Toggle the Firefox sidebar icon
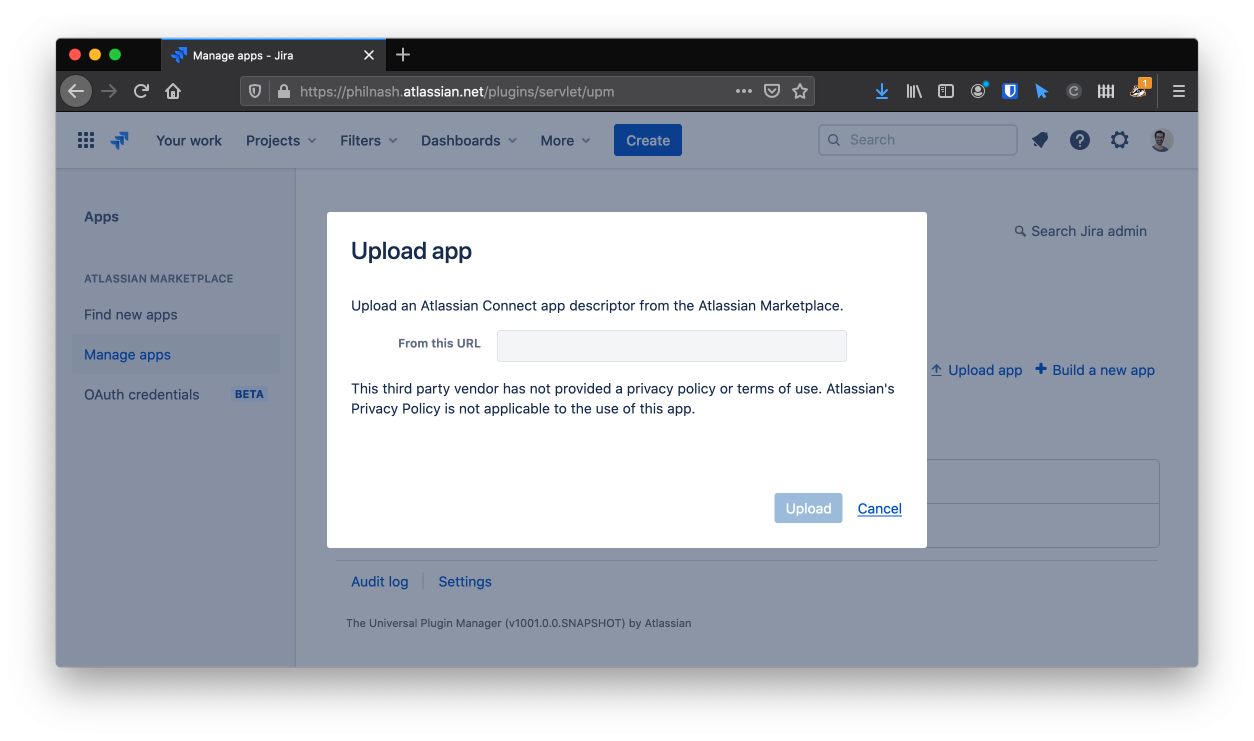The image size is (1254, 741). pos(945,91)
